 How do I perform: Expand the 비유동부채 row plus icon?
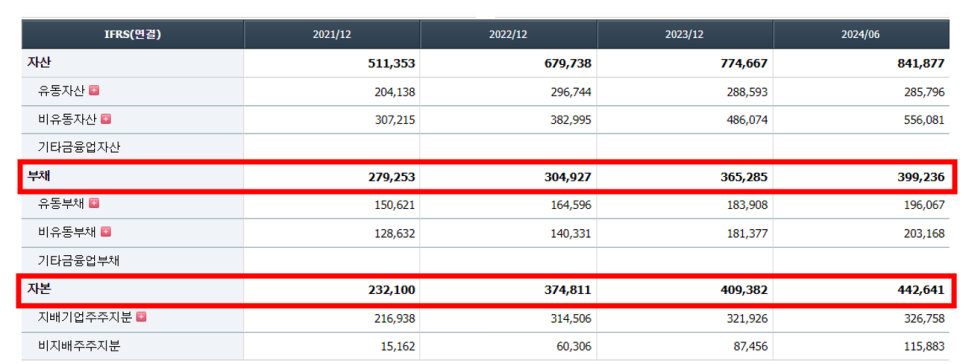106,232
